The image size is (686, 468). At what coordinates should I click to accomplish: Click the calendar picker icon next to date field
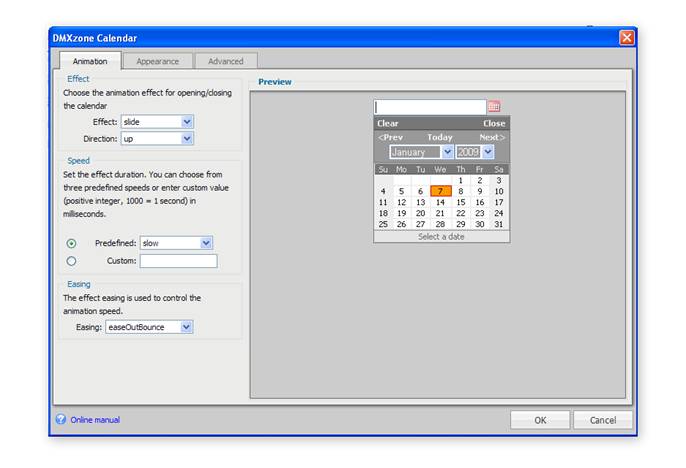(494, 106)
